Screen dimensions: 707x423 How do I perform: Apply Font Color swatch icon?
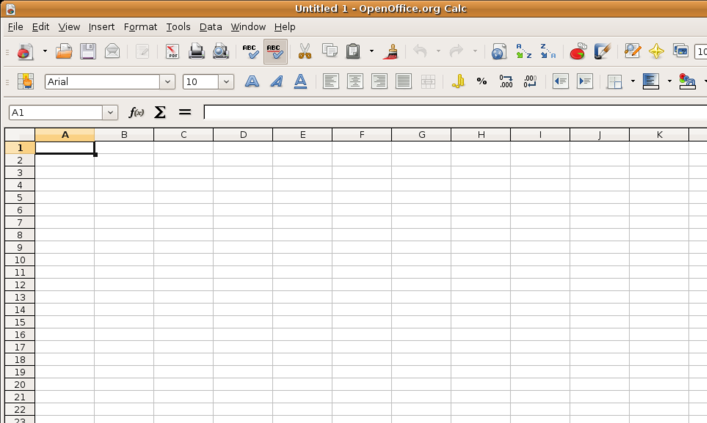[x=687, y=82]
